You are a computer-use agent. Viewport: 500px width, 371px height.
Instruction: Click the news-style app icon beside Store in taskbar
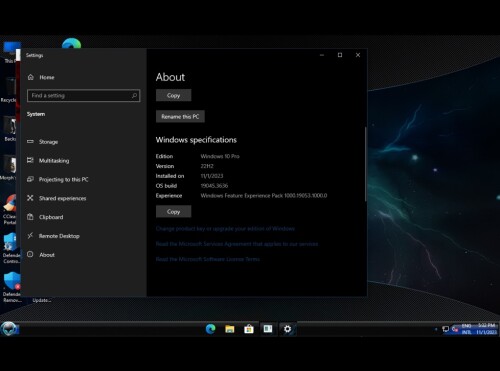point(268,329)
